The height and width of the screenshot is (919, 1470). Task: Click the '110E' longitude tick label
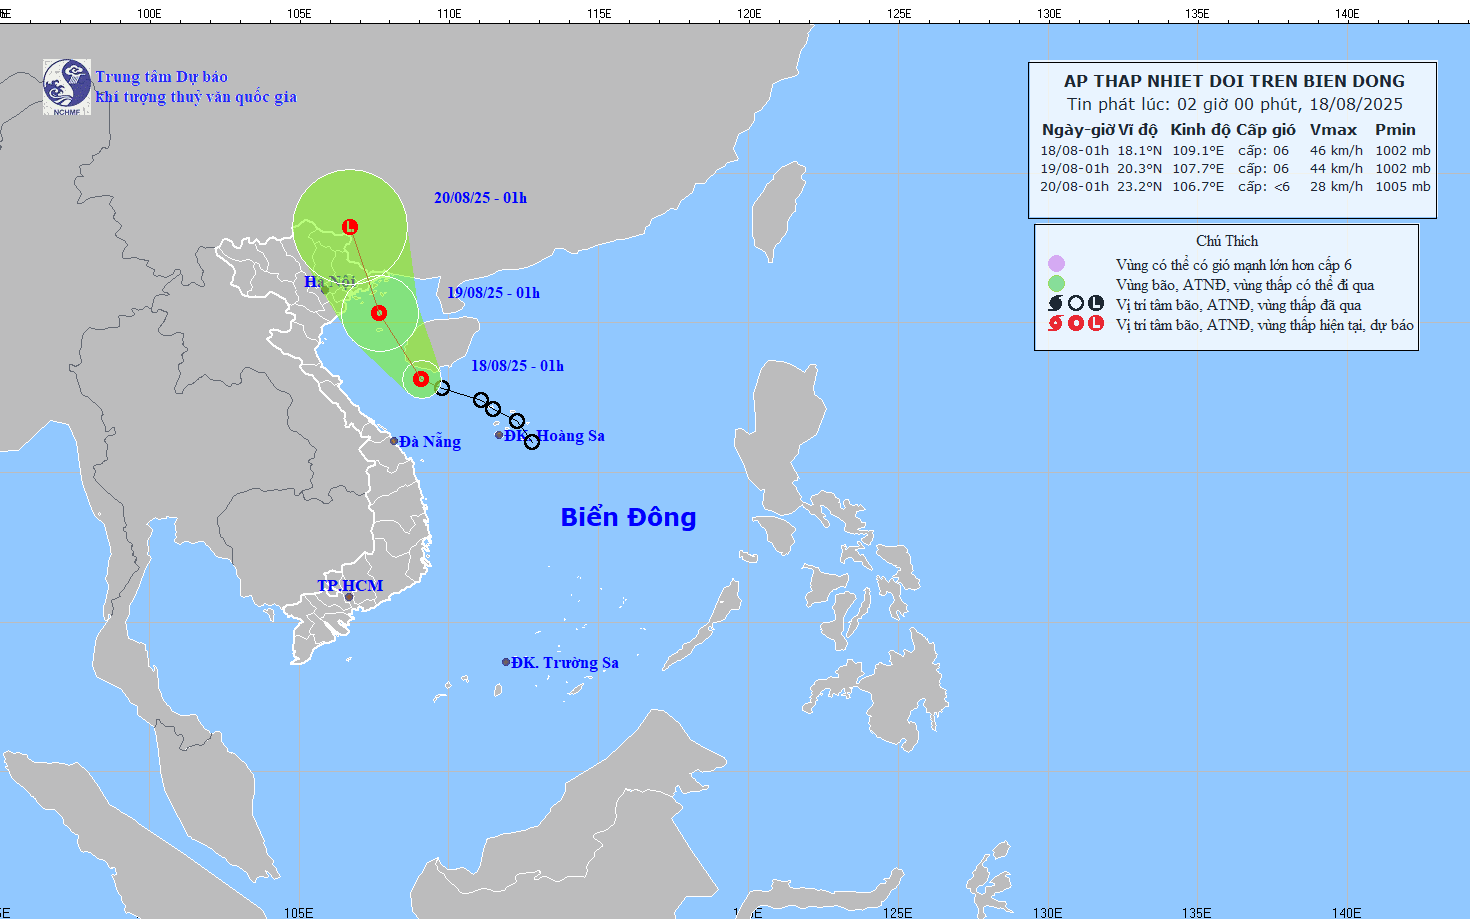[x=449, y=13]
